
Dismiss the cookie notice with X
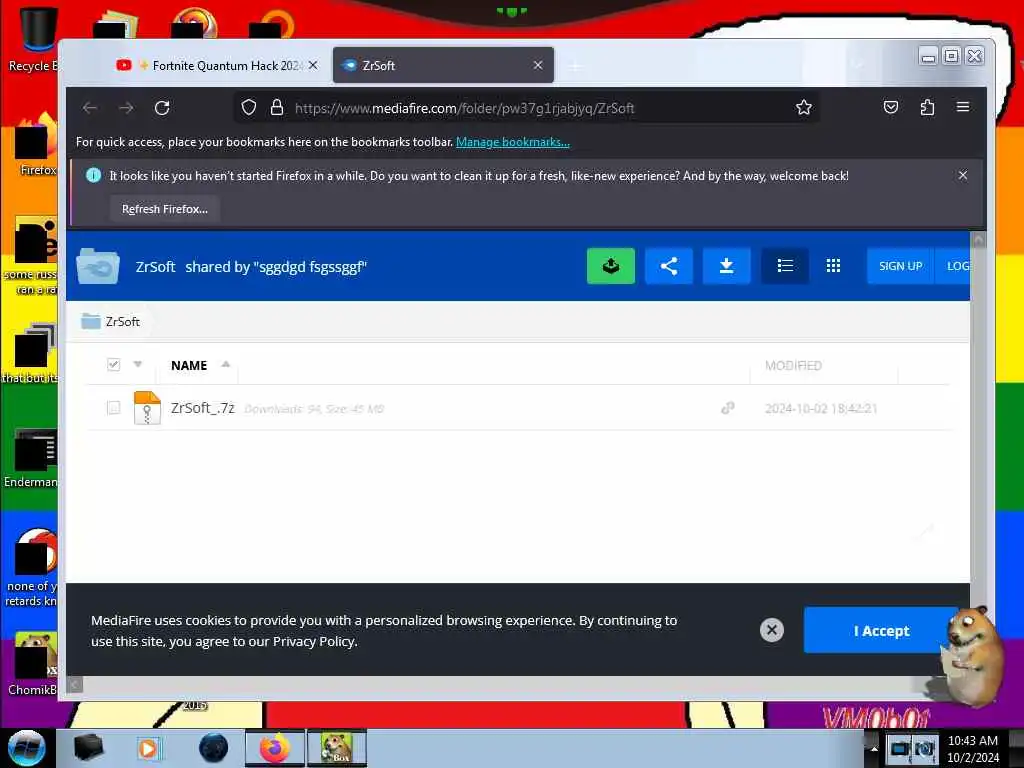(x=772, y=630)
